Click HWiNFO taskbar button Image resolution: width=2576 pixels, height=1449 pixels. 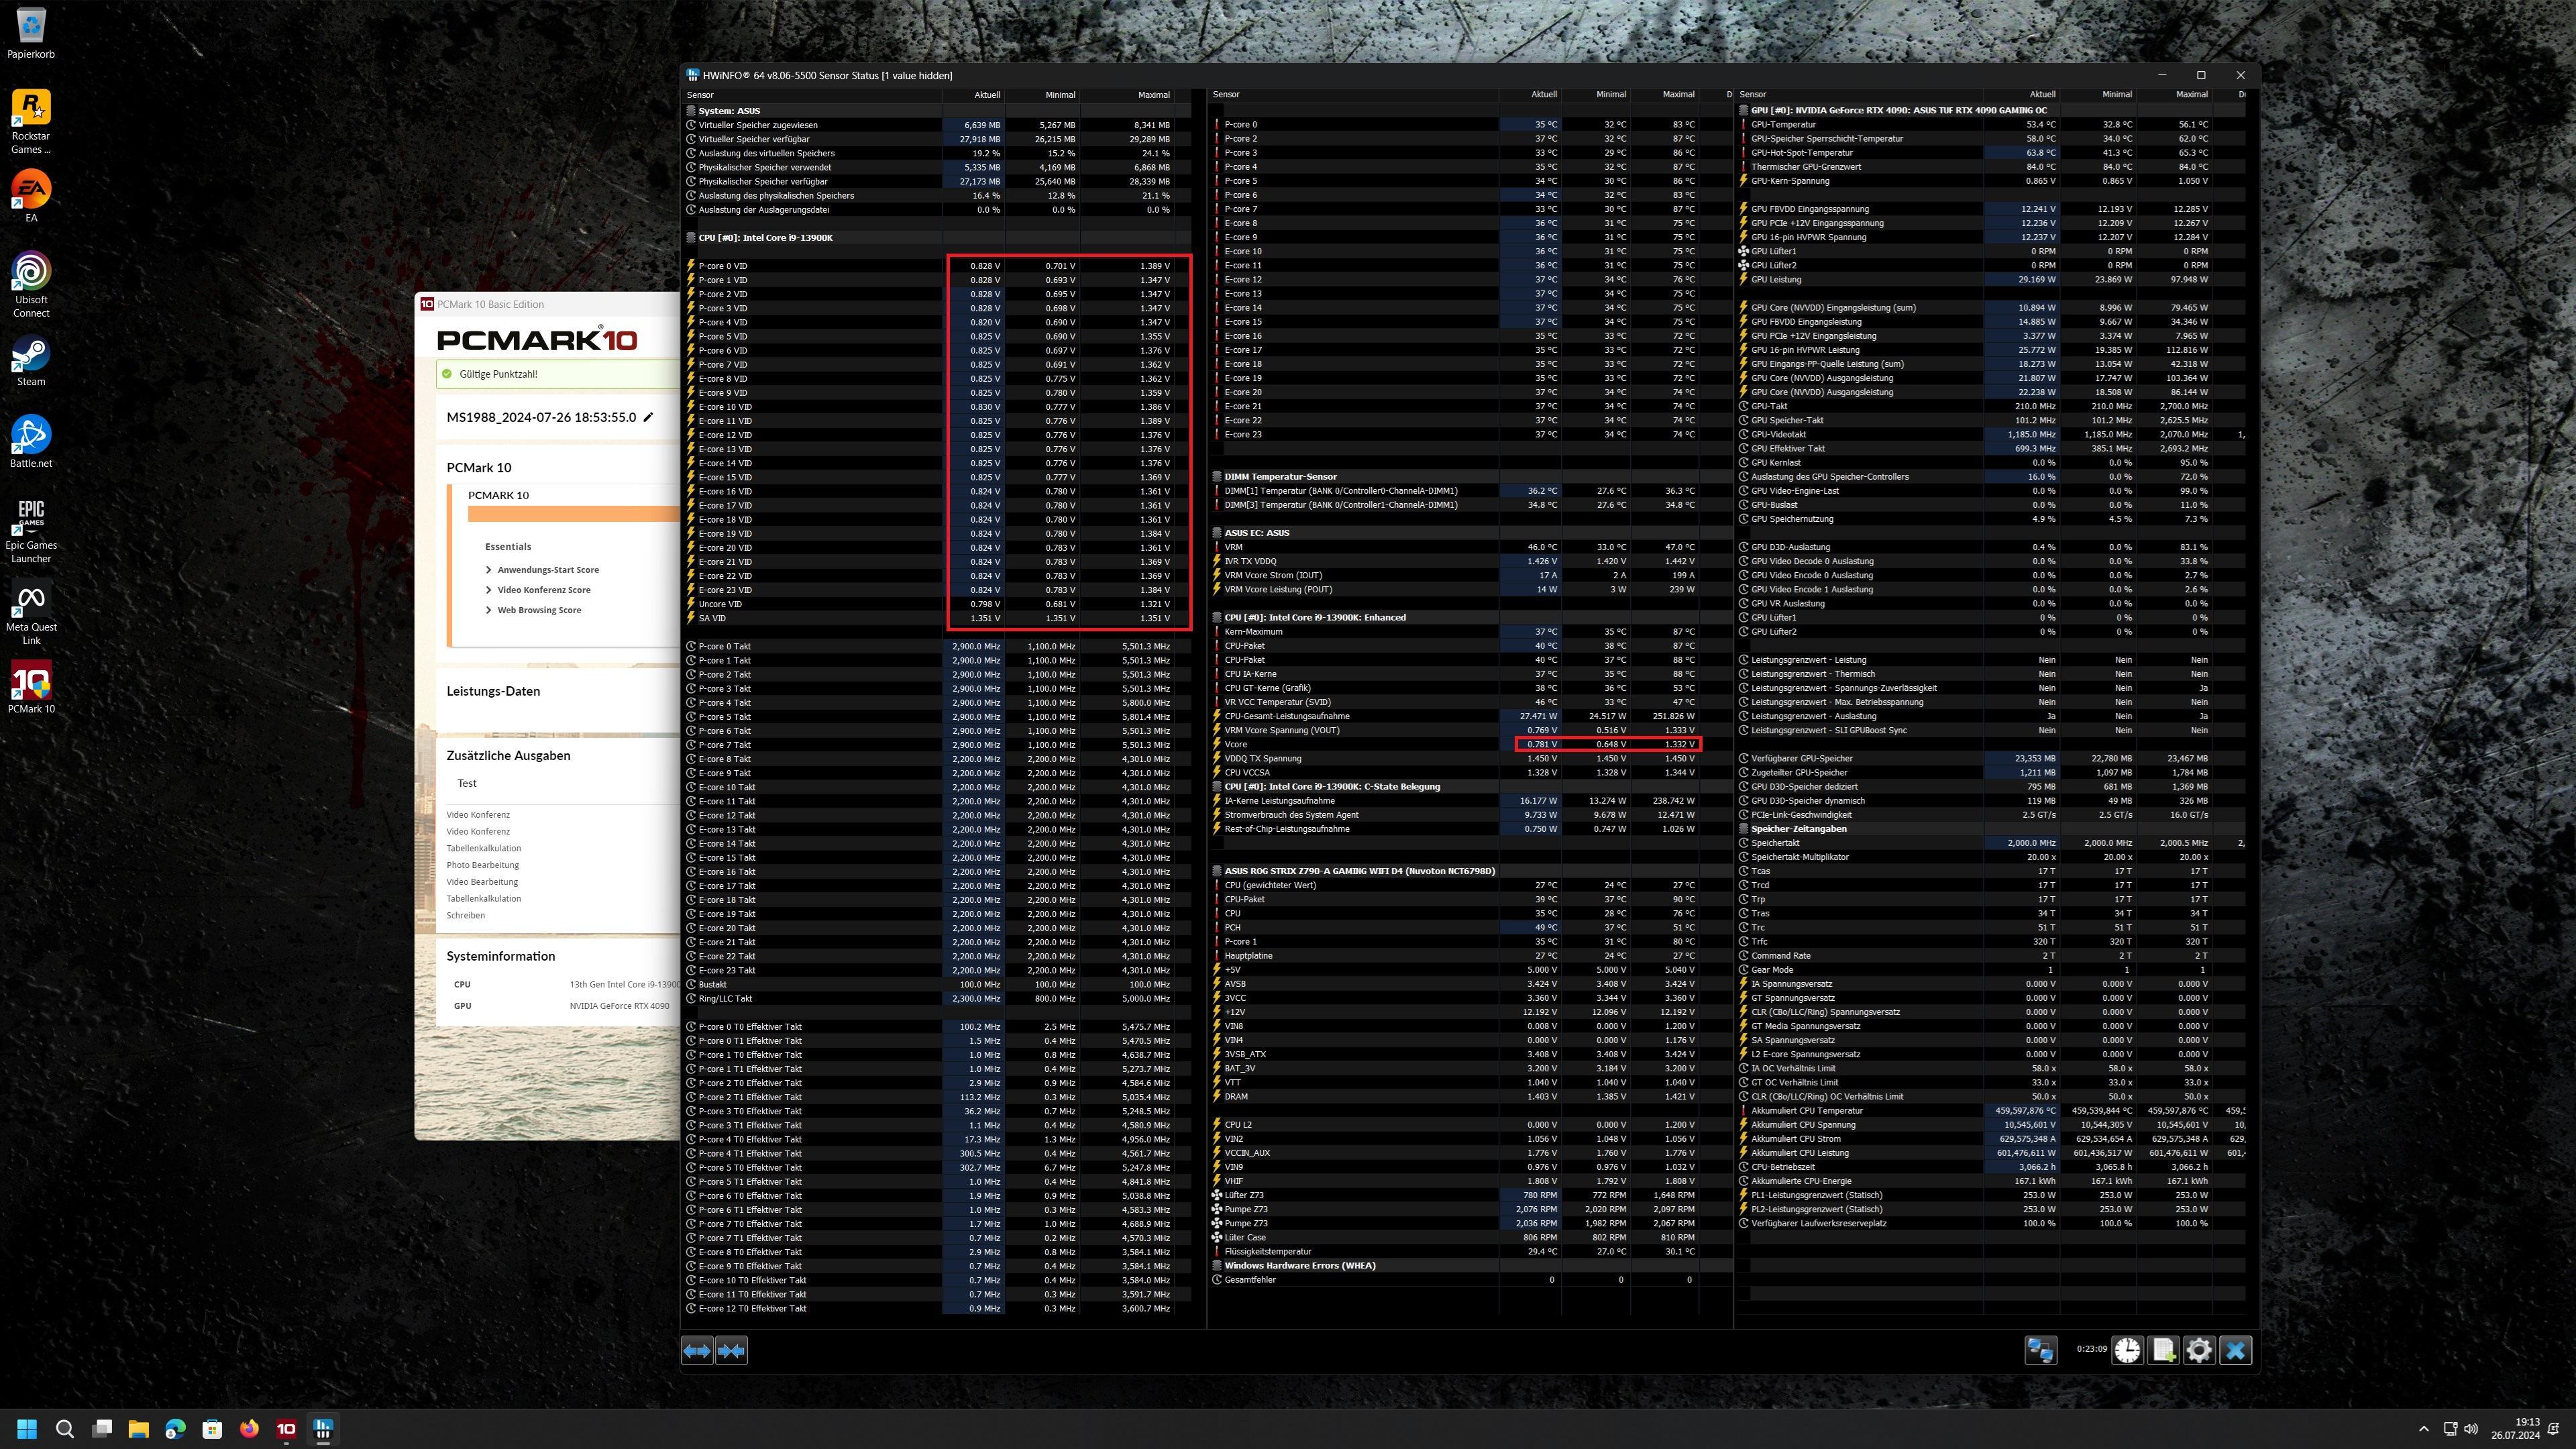(x=323, y=1428)
